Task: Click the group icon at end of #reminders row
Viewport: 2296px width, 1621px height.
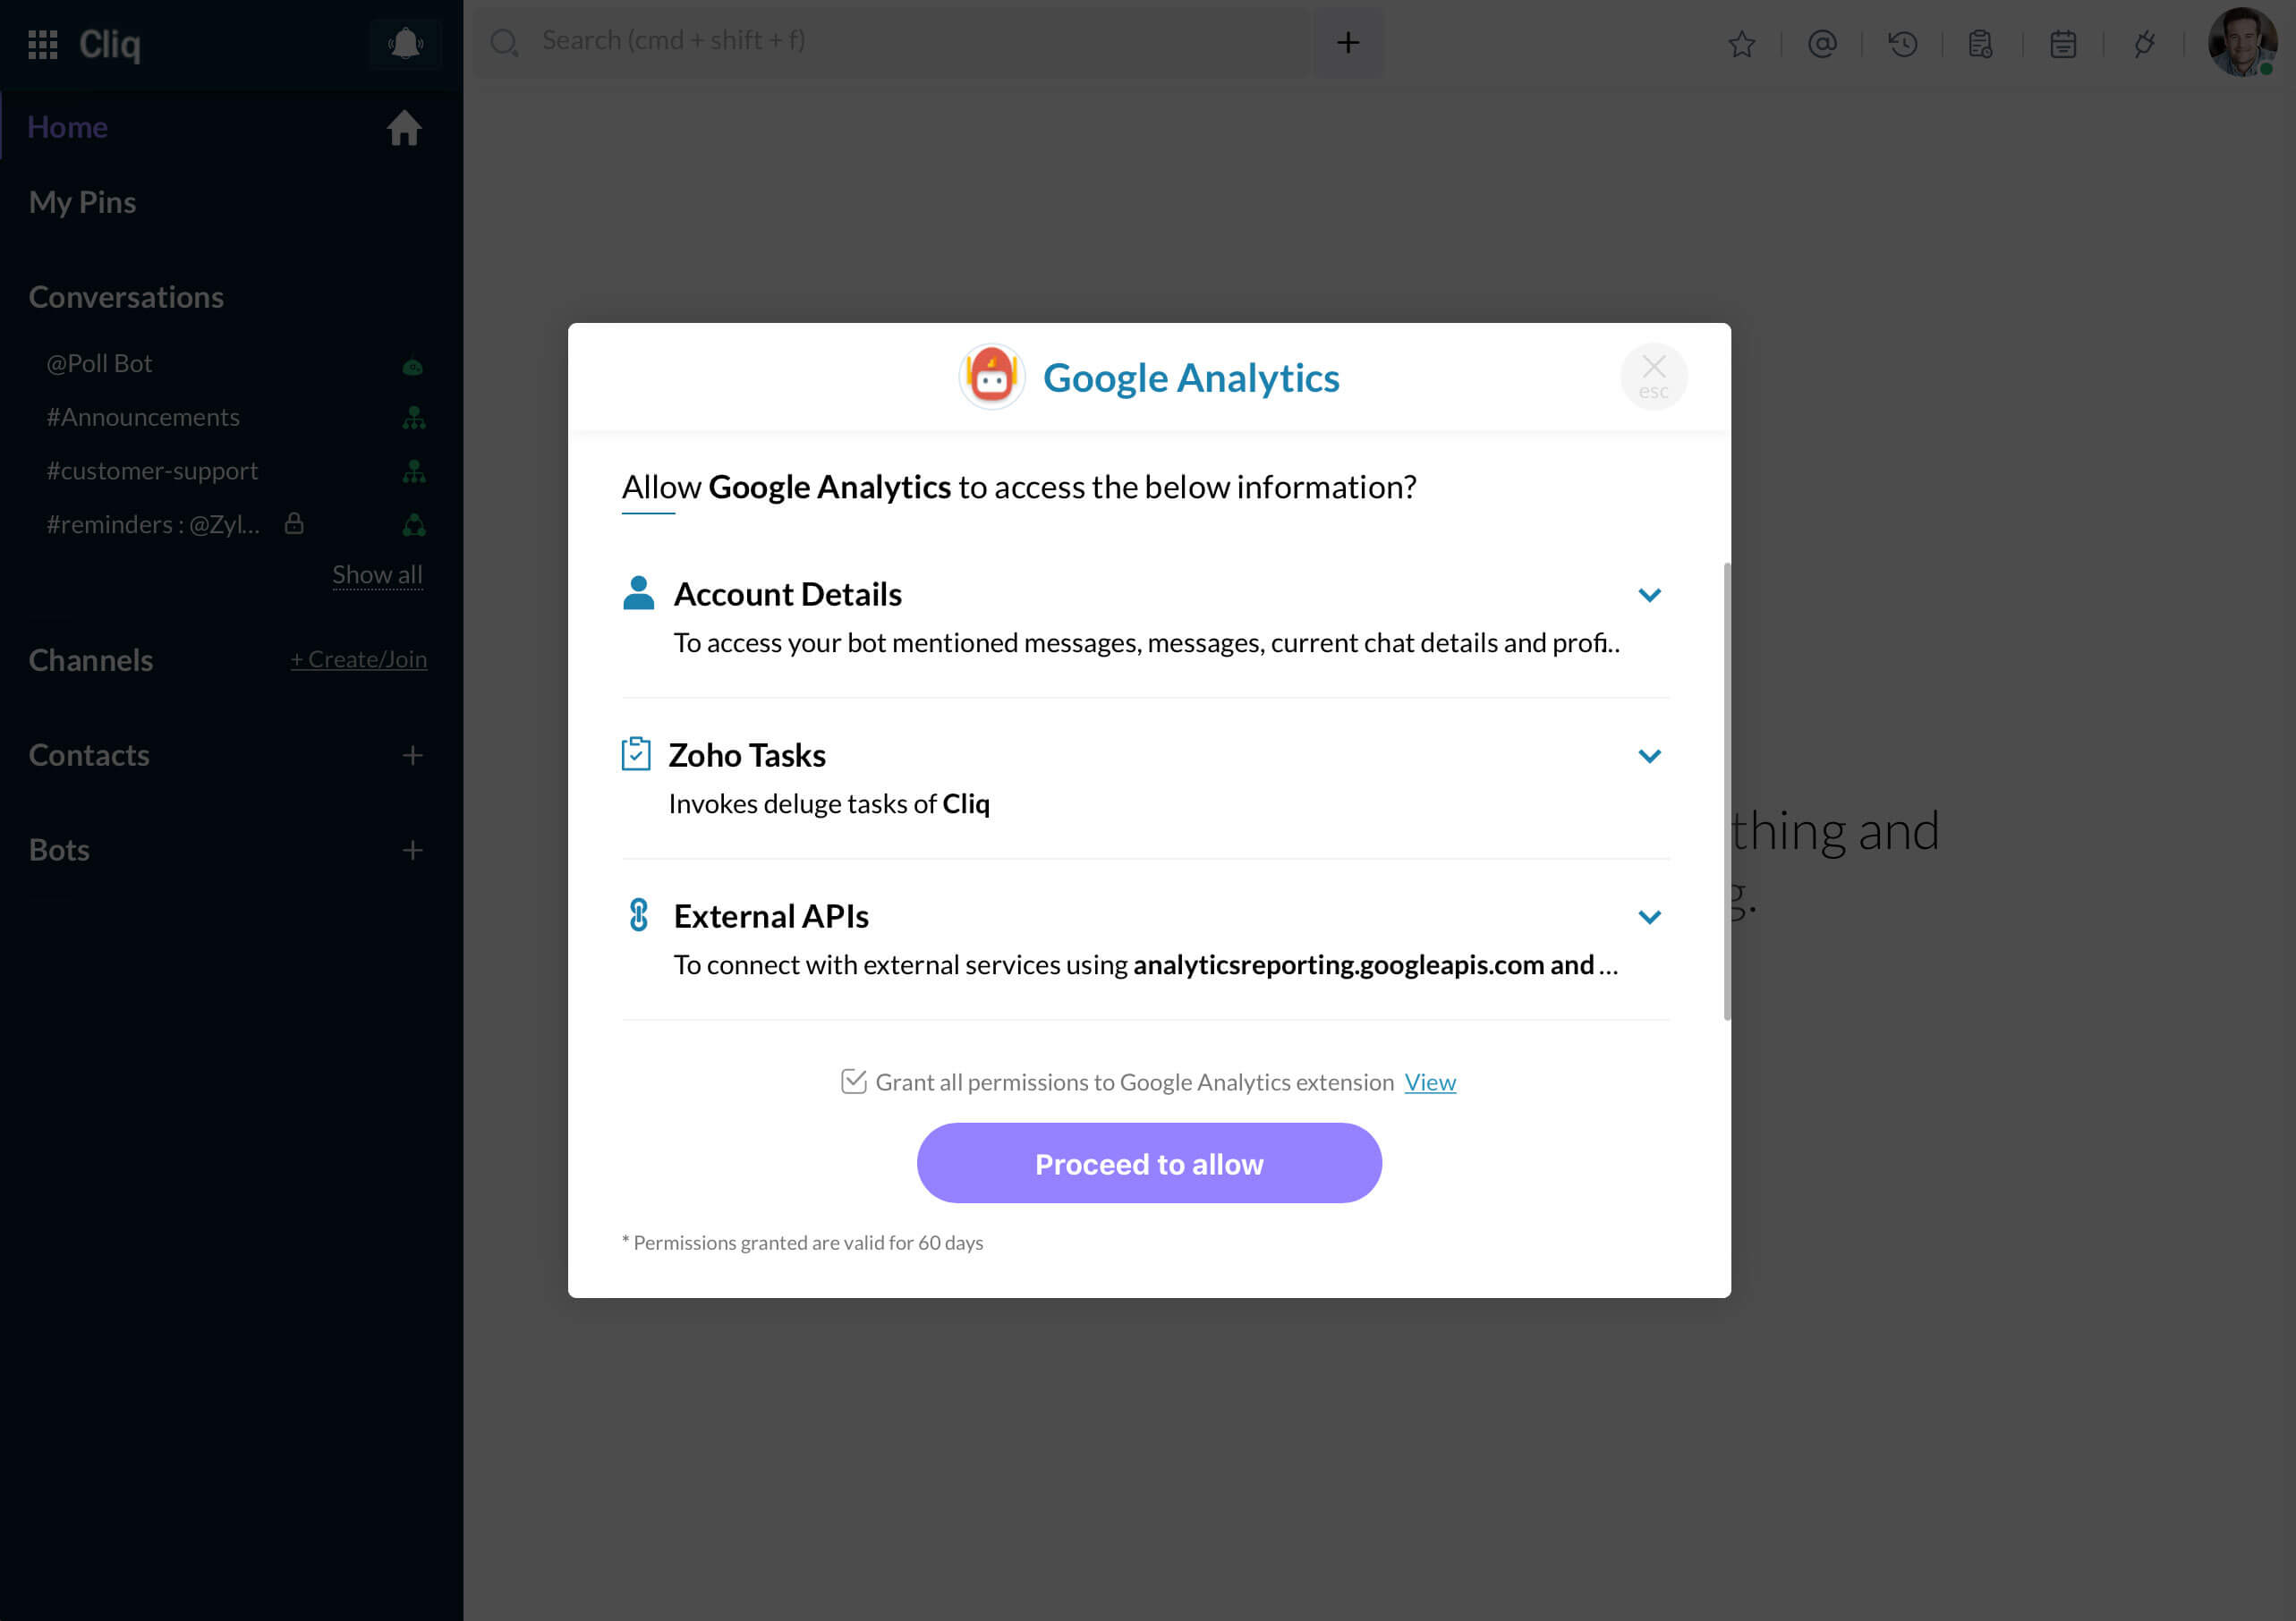Action: pyautogui.click(x=413, y=525)
